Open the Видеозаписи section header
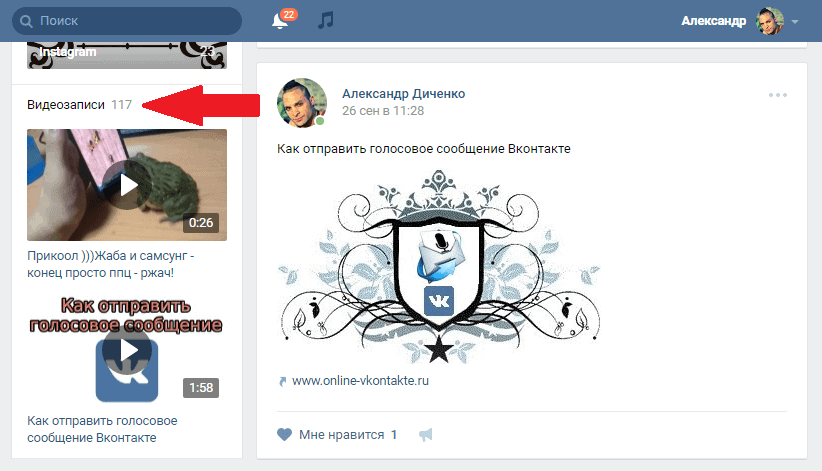Viewport: 822px width, 471px height. point(66,105)
